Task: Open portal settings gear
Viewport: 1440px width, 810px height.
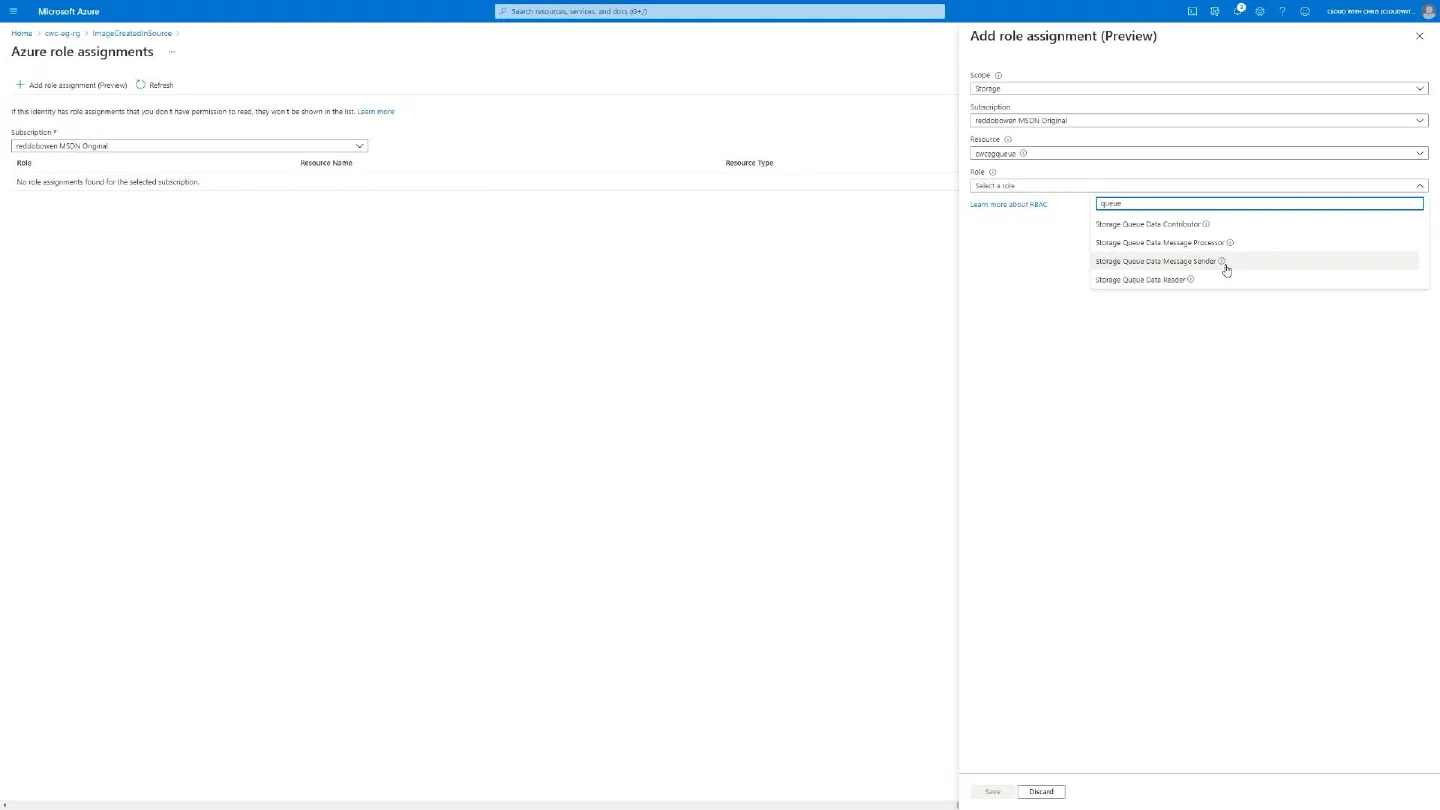Action: pyautogui.click(x=1259, y=11)
